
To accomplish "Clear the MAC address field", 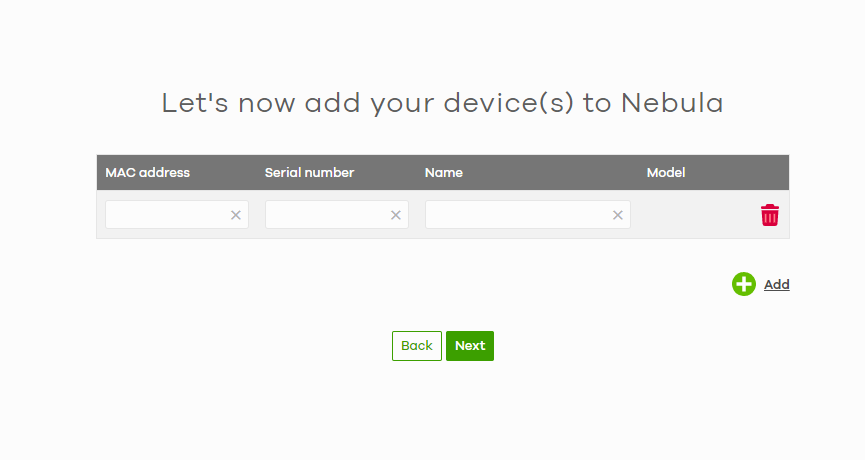I will [x=236, y=215].
